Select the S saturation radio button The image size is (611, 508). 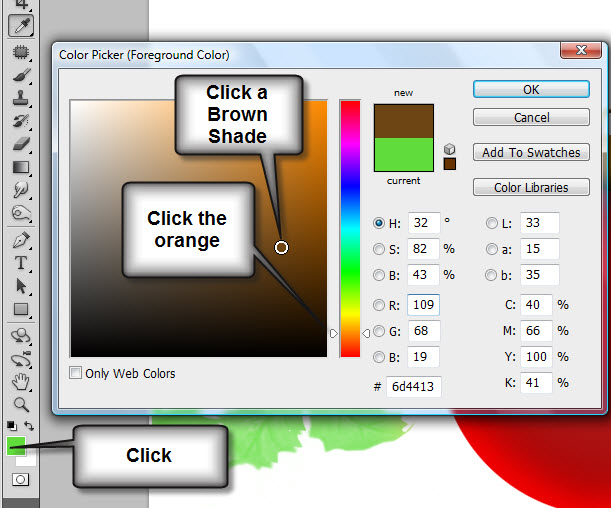pyautogui.click(x=378, y=249)
